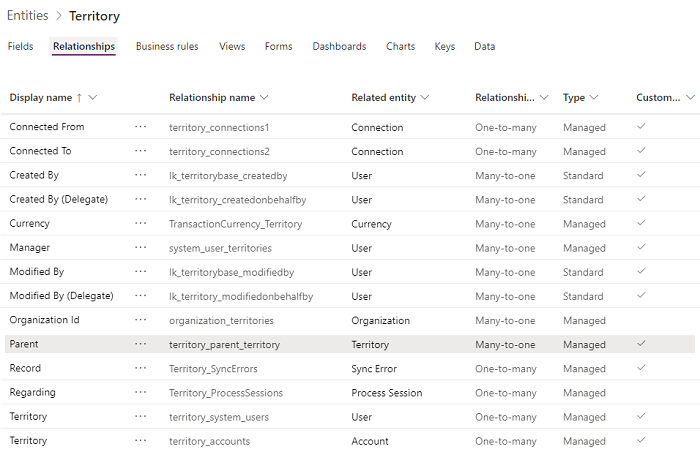Expand the Customizable column header dropdown
Image resolution: width=700 pixels, height=460 pixels.
pyautogui.click(x=690, y=98)
